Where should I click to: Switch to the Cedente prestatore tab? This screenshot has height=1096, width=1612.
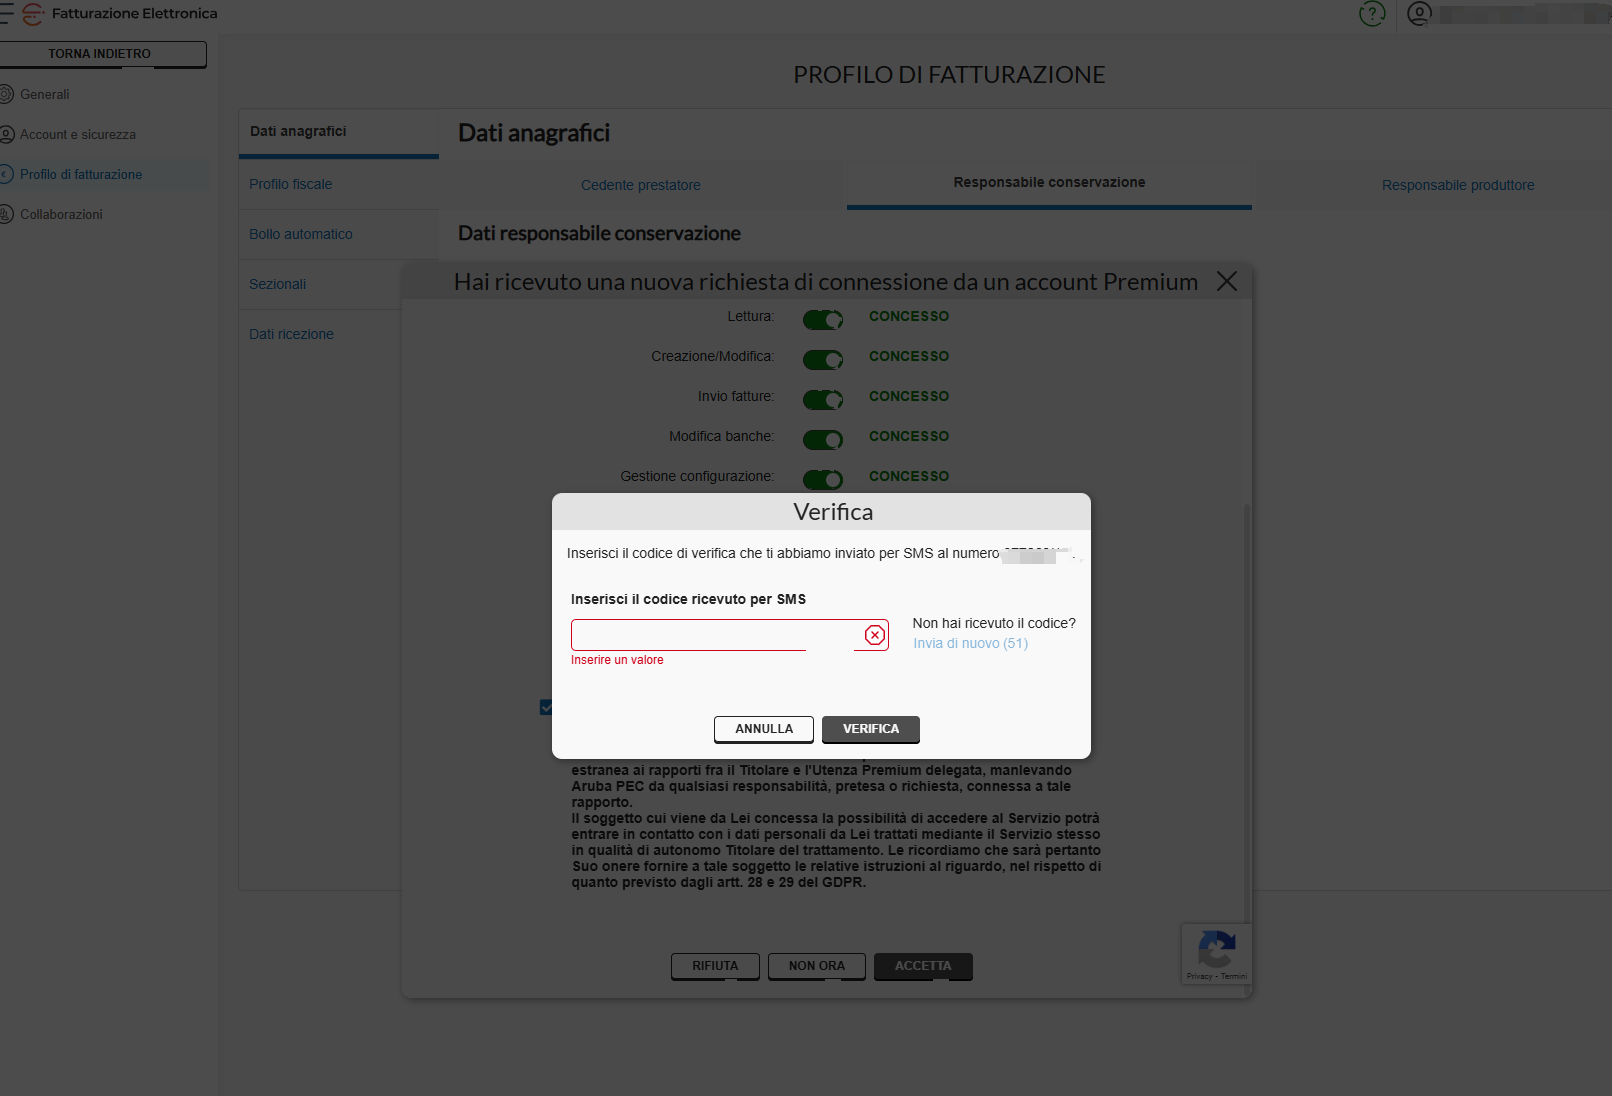click(641, 185)
